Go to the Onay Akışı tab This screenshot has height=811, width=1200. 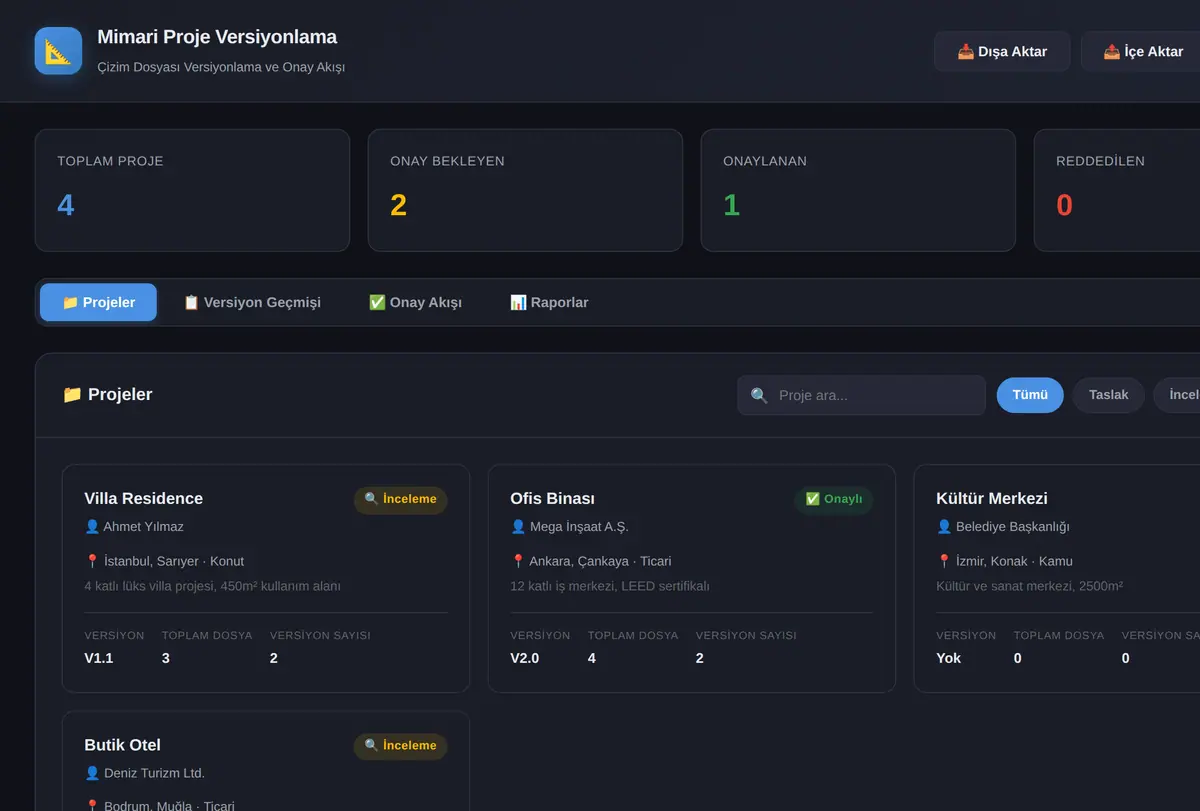(x=415, y=302)
